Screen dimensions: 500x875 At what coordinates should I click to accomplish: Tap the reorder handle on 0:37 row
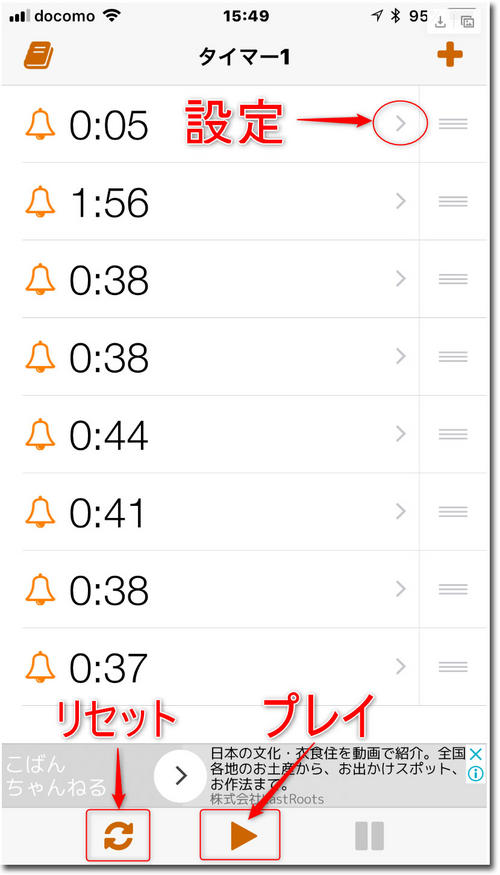[x=453, y=666]
